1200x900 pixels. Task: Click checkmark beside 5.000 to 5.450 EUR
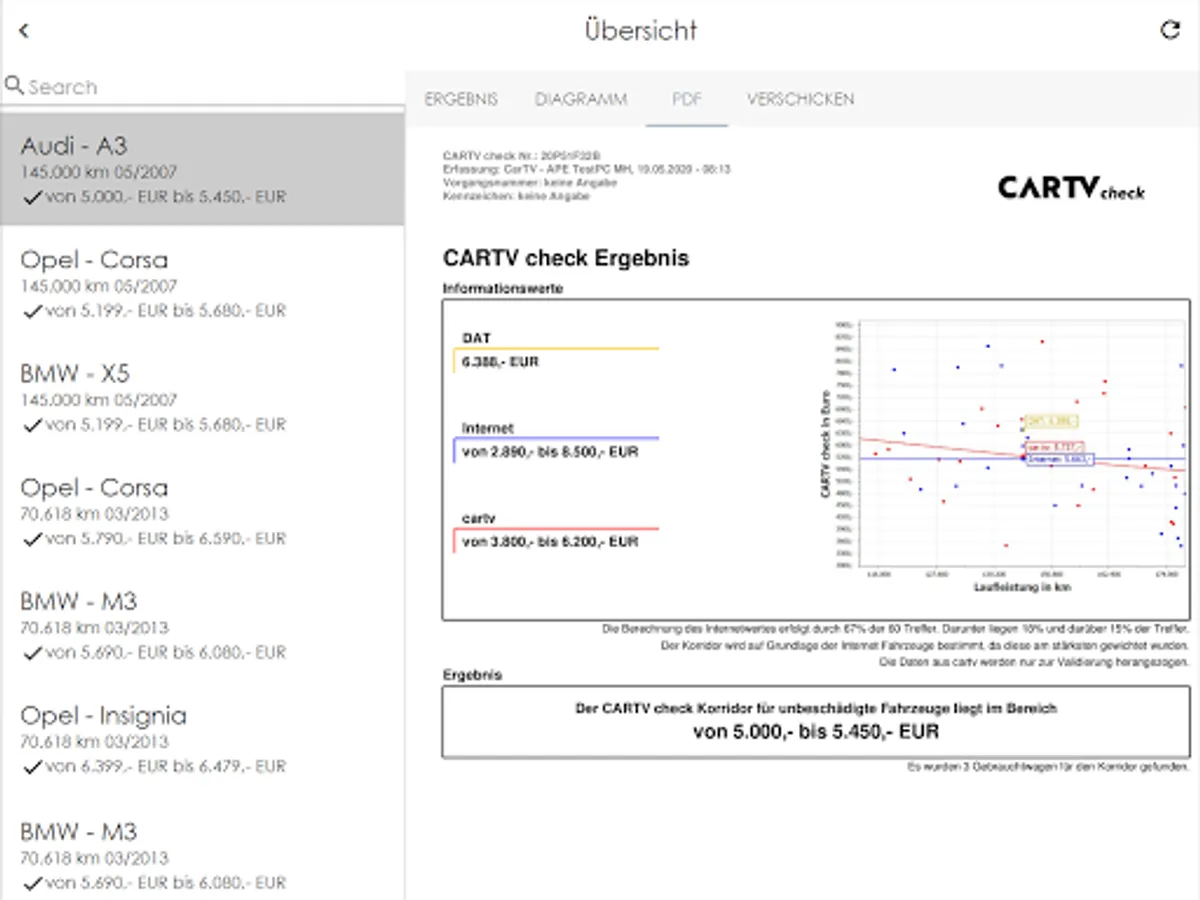(31, 198)
